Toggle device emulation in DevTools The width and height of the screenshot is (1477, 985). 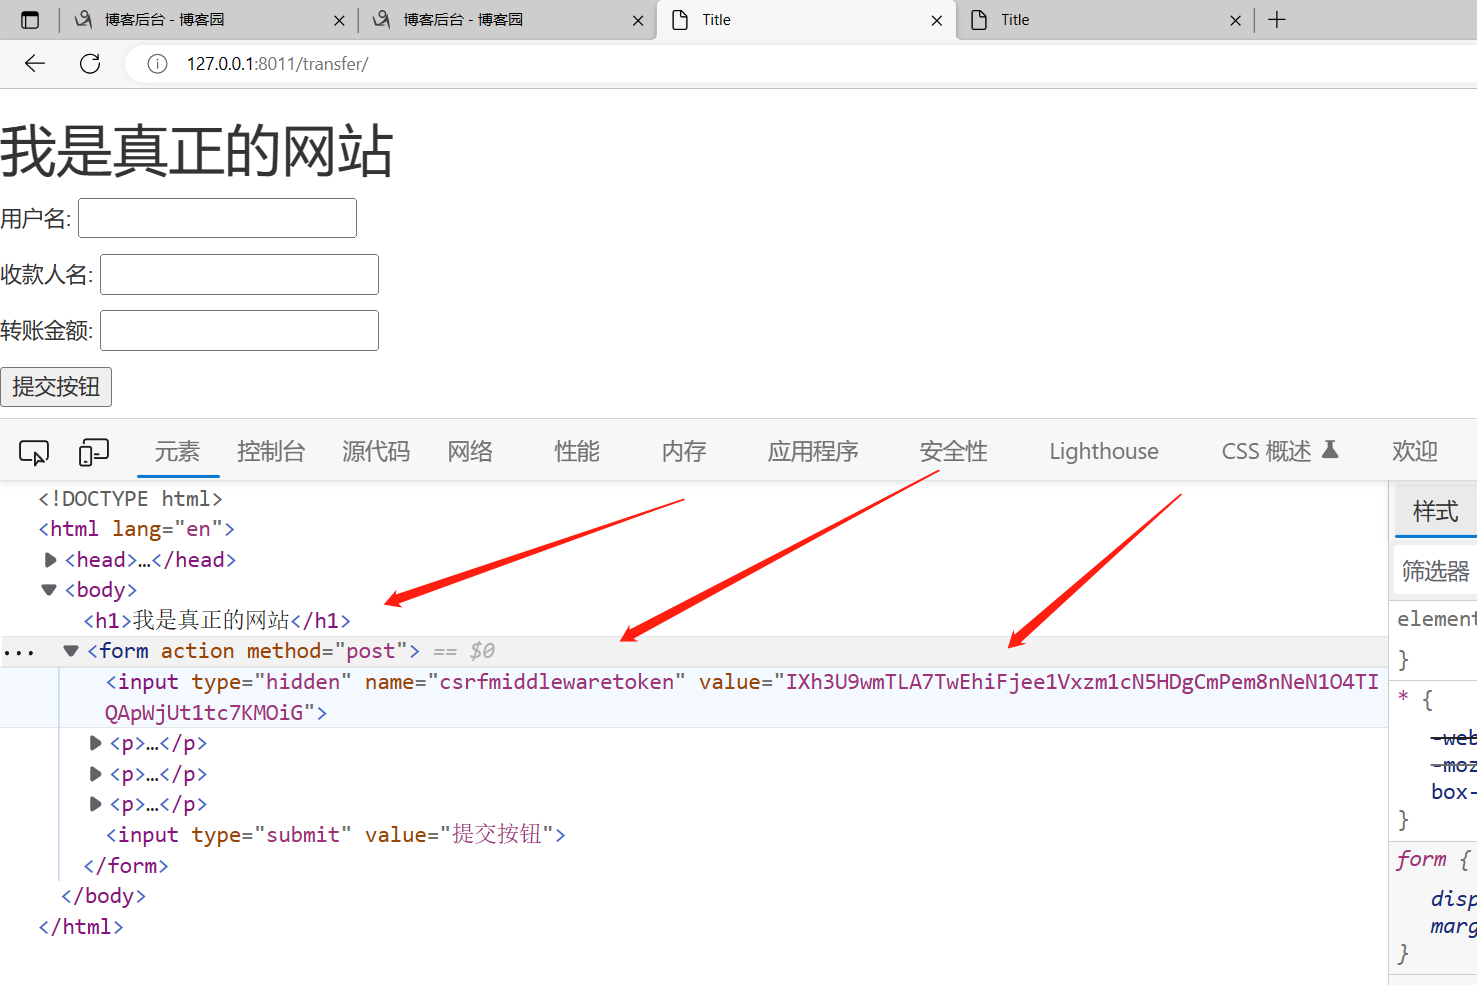(93, 452)
